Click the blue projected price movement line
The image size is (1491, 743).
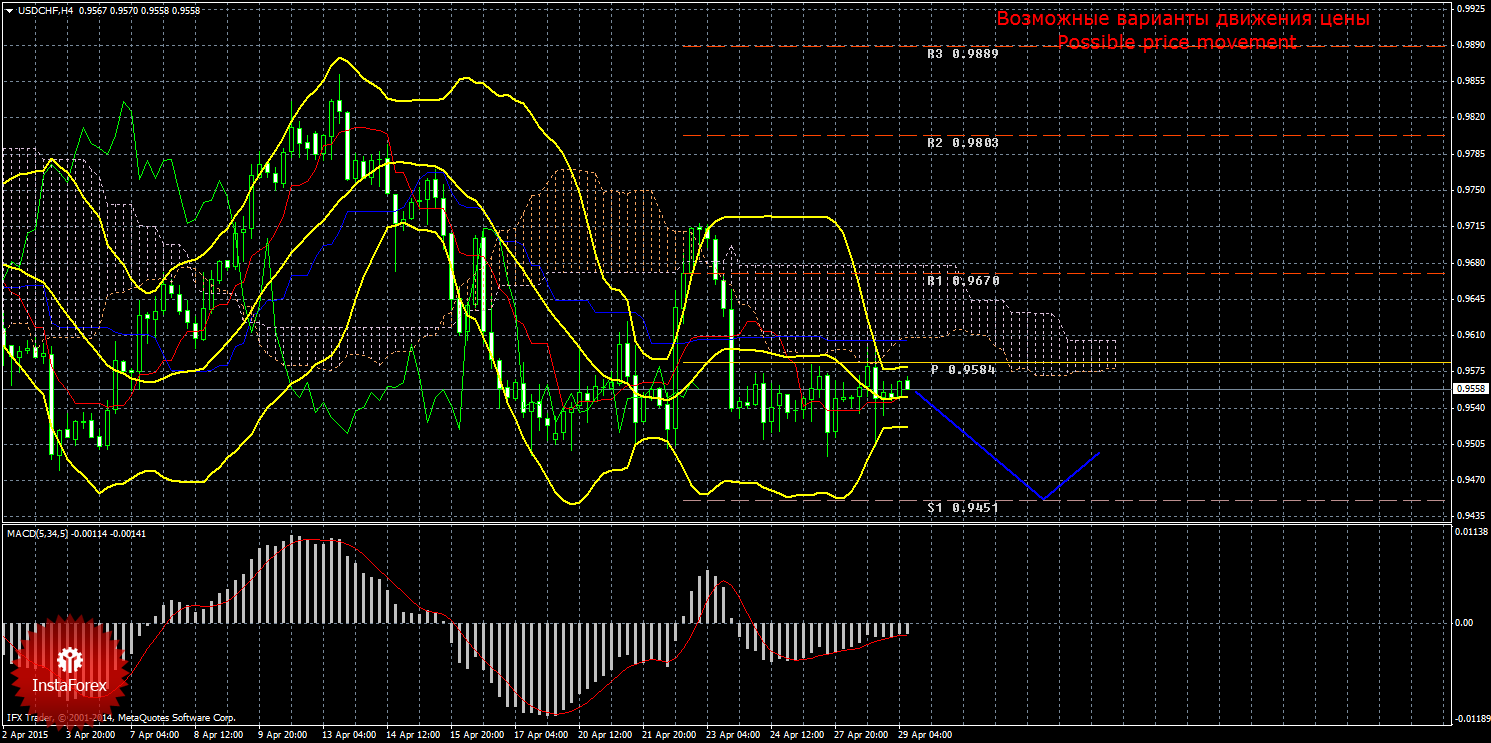(x=980, y=447)
